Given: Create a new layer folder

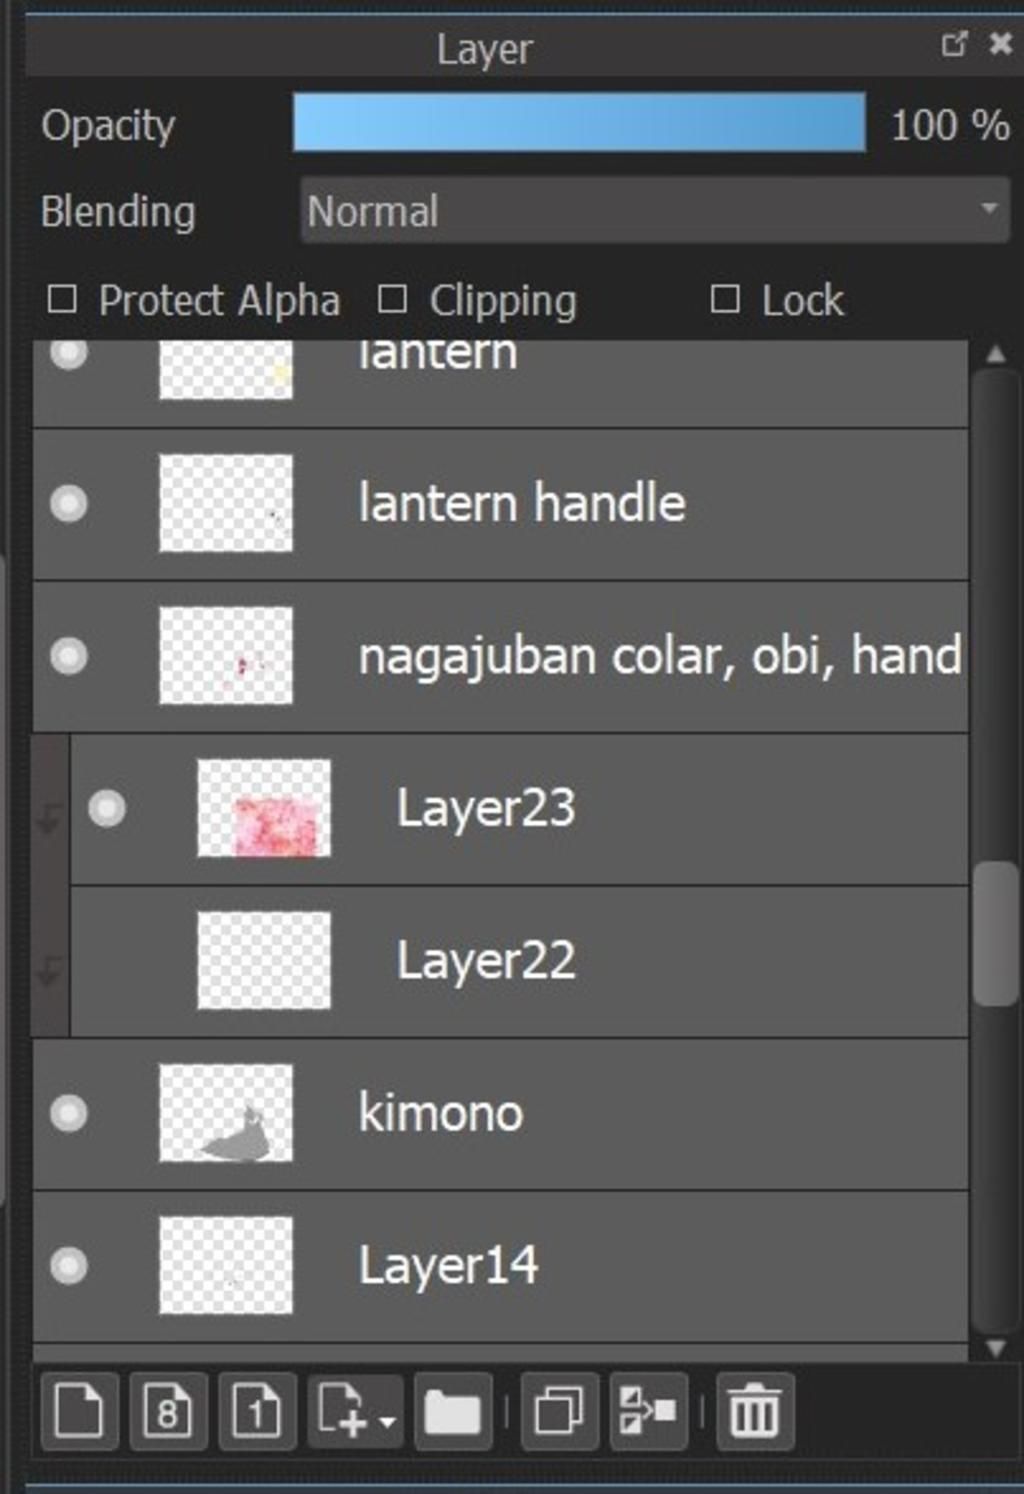Looking at the screenshot, I should pos(453,1411).
